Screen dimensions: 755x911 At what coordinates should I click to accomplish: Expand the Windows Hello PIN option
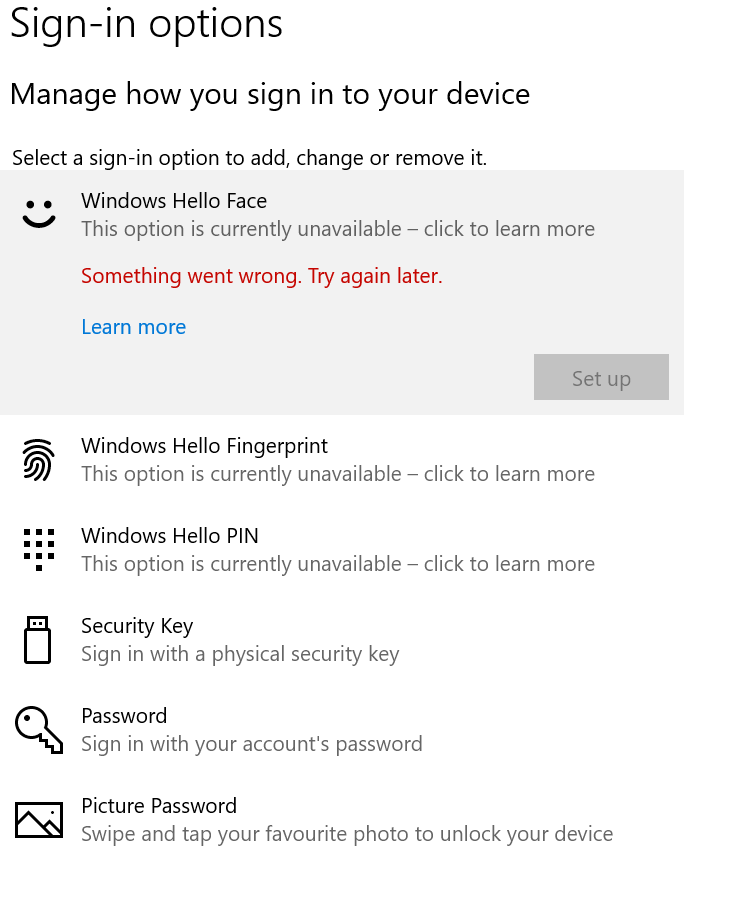pyautogui.click(x=170, y=536)
